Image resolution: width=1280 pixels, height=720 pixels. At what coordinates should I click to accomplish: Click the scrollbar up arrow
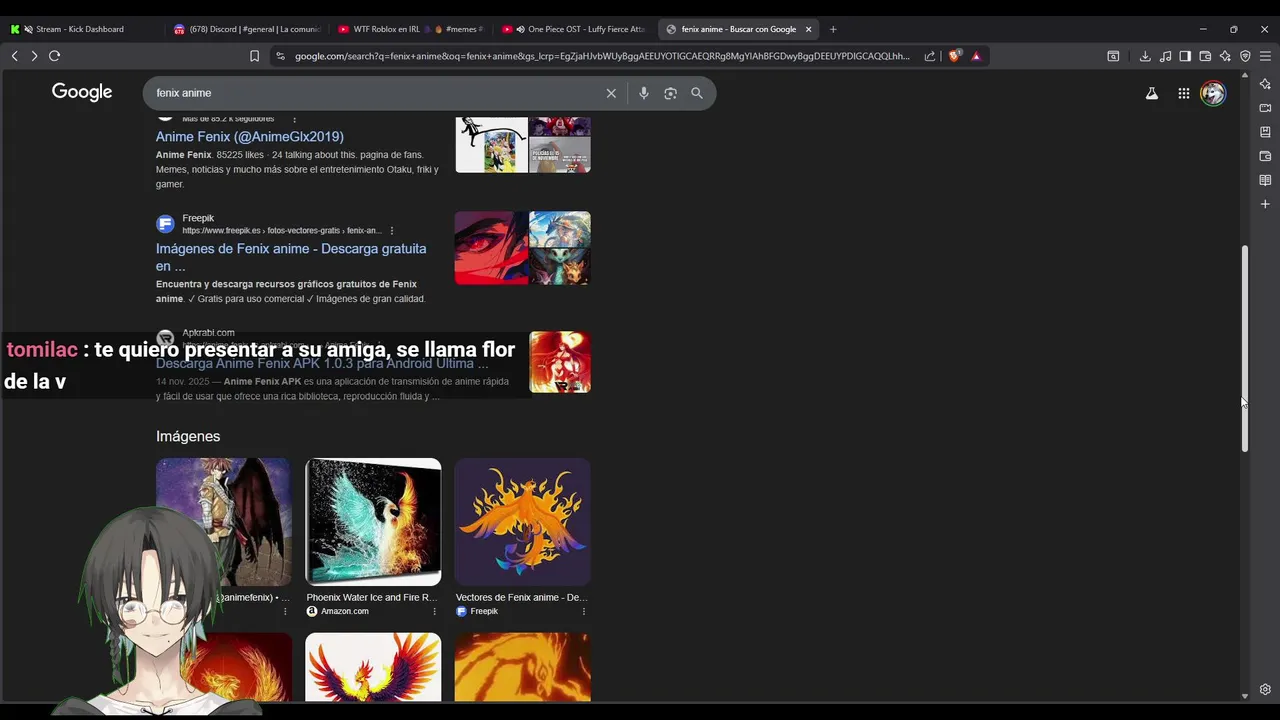click(x=1245, y=77)
